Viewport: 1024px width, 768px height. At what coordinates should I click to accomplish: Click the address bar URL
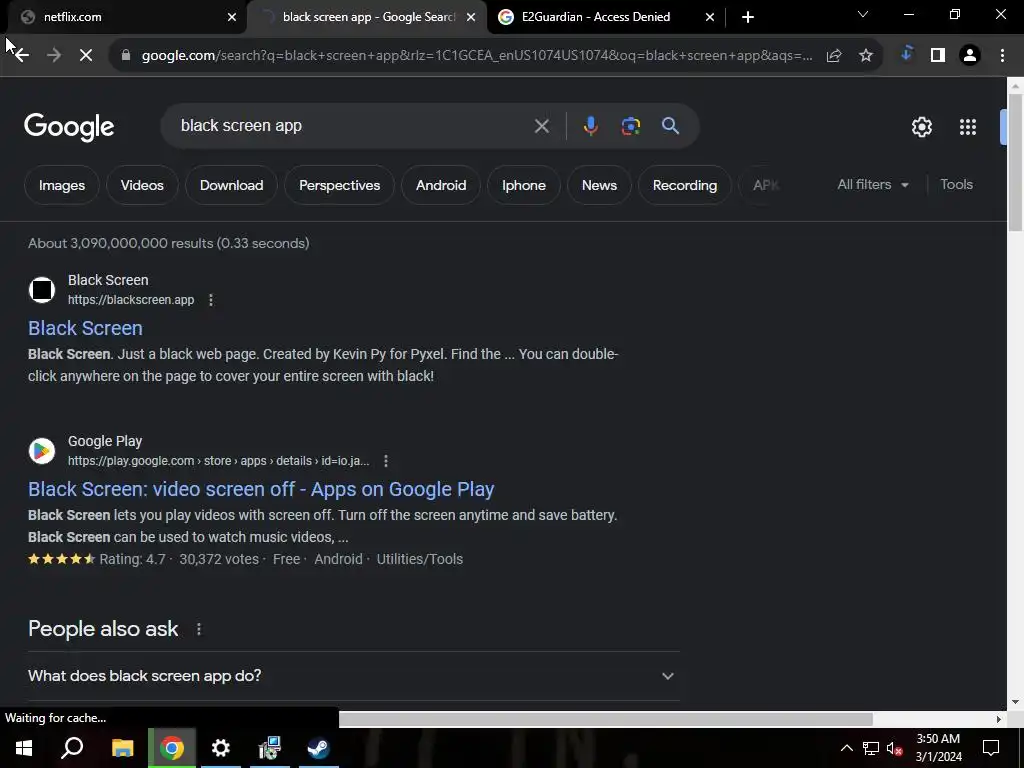[477, 56]
